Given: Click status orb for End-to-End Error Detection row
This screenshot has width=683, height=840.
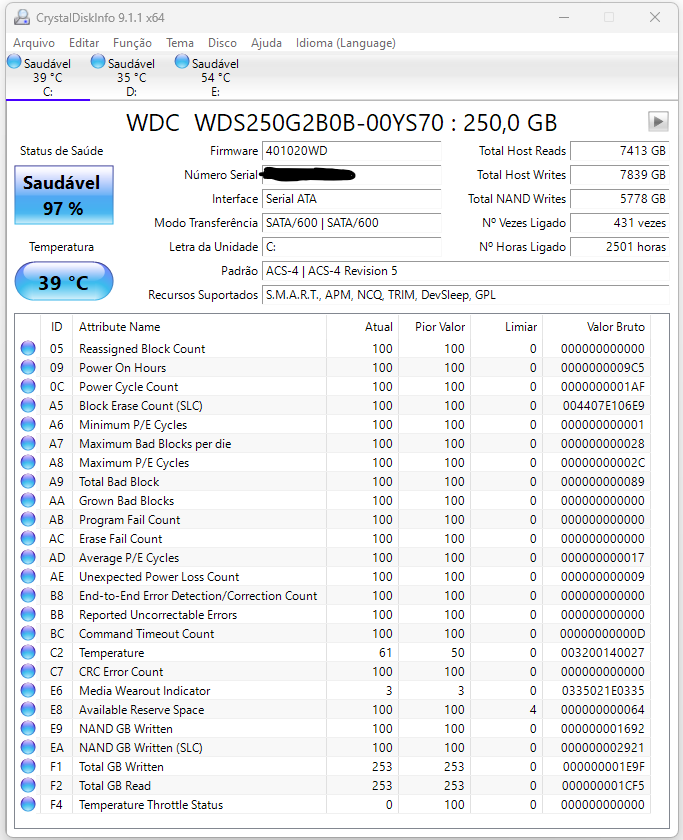Looking at the screenshot, I should click(x=28, y=595).
